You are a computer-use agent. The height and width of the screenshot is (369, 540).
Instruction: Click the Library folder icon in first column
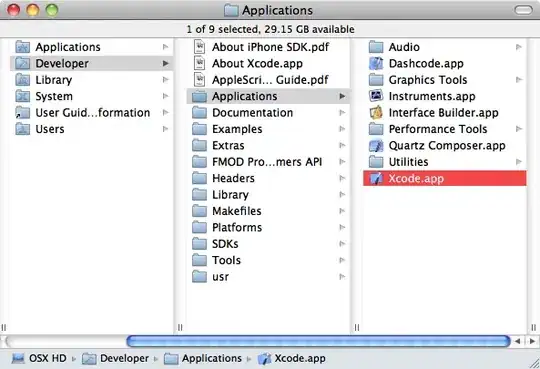(22, 80)
